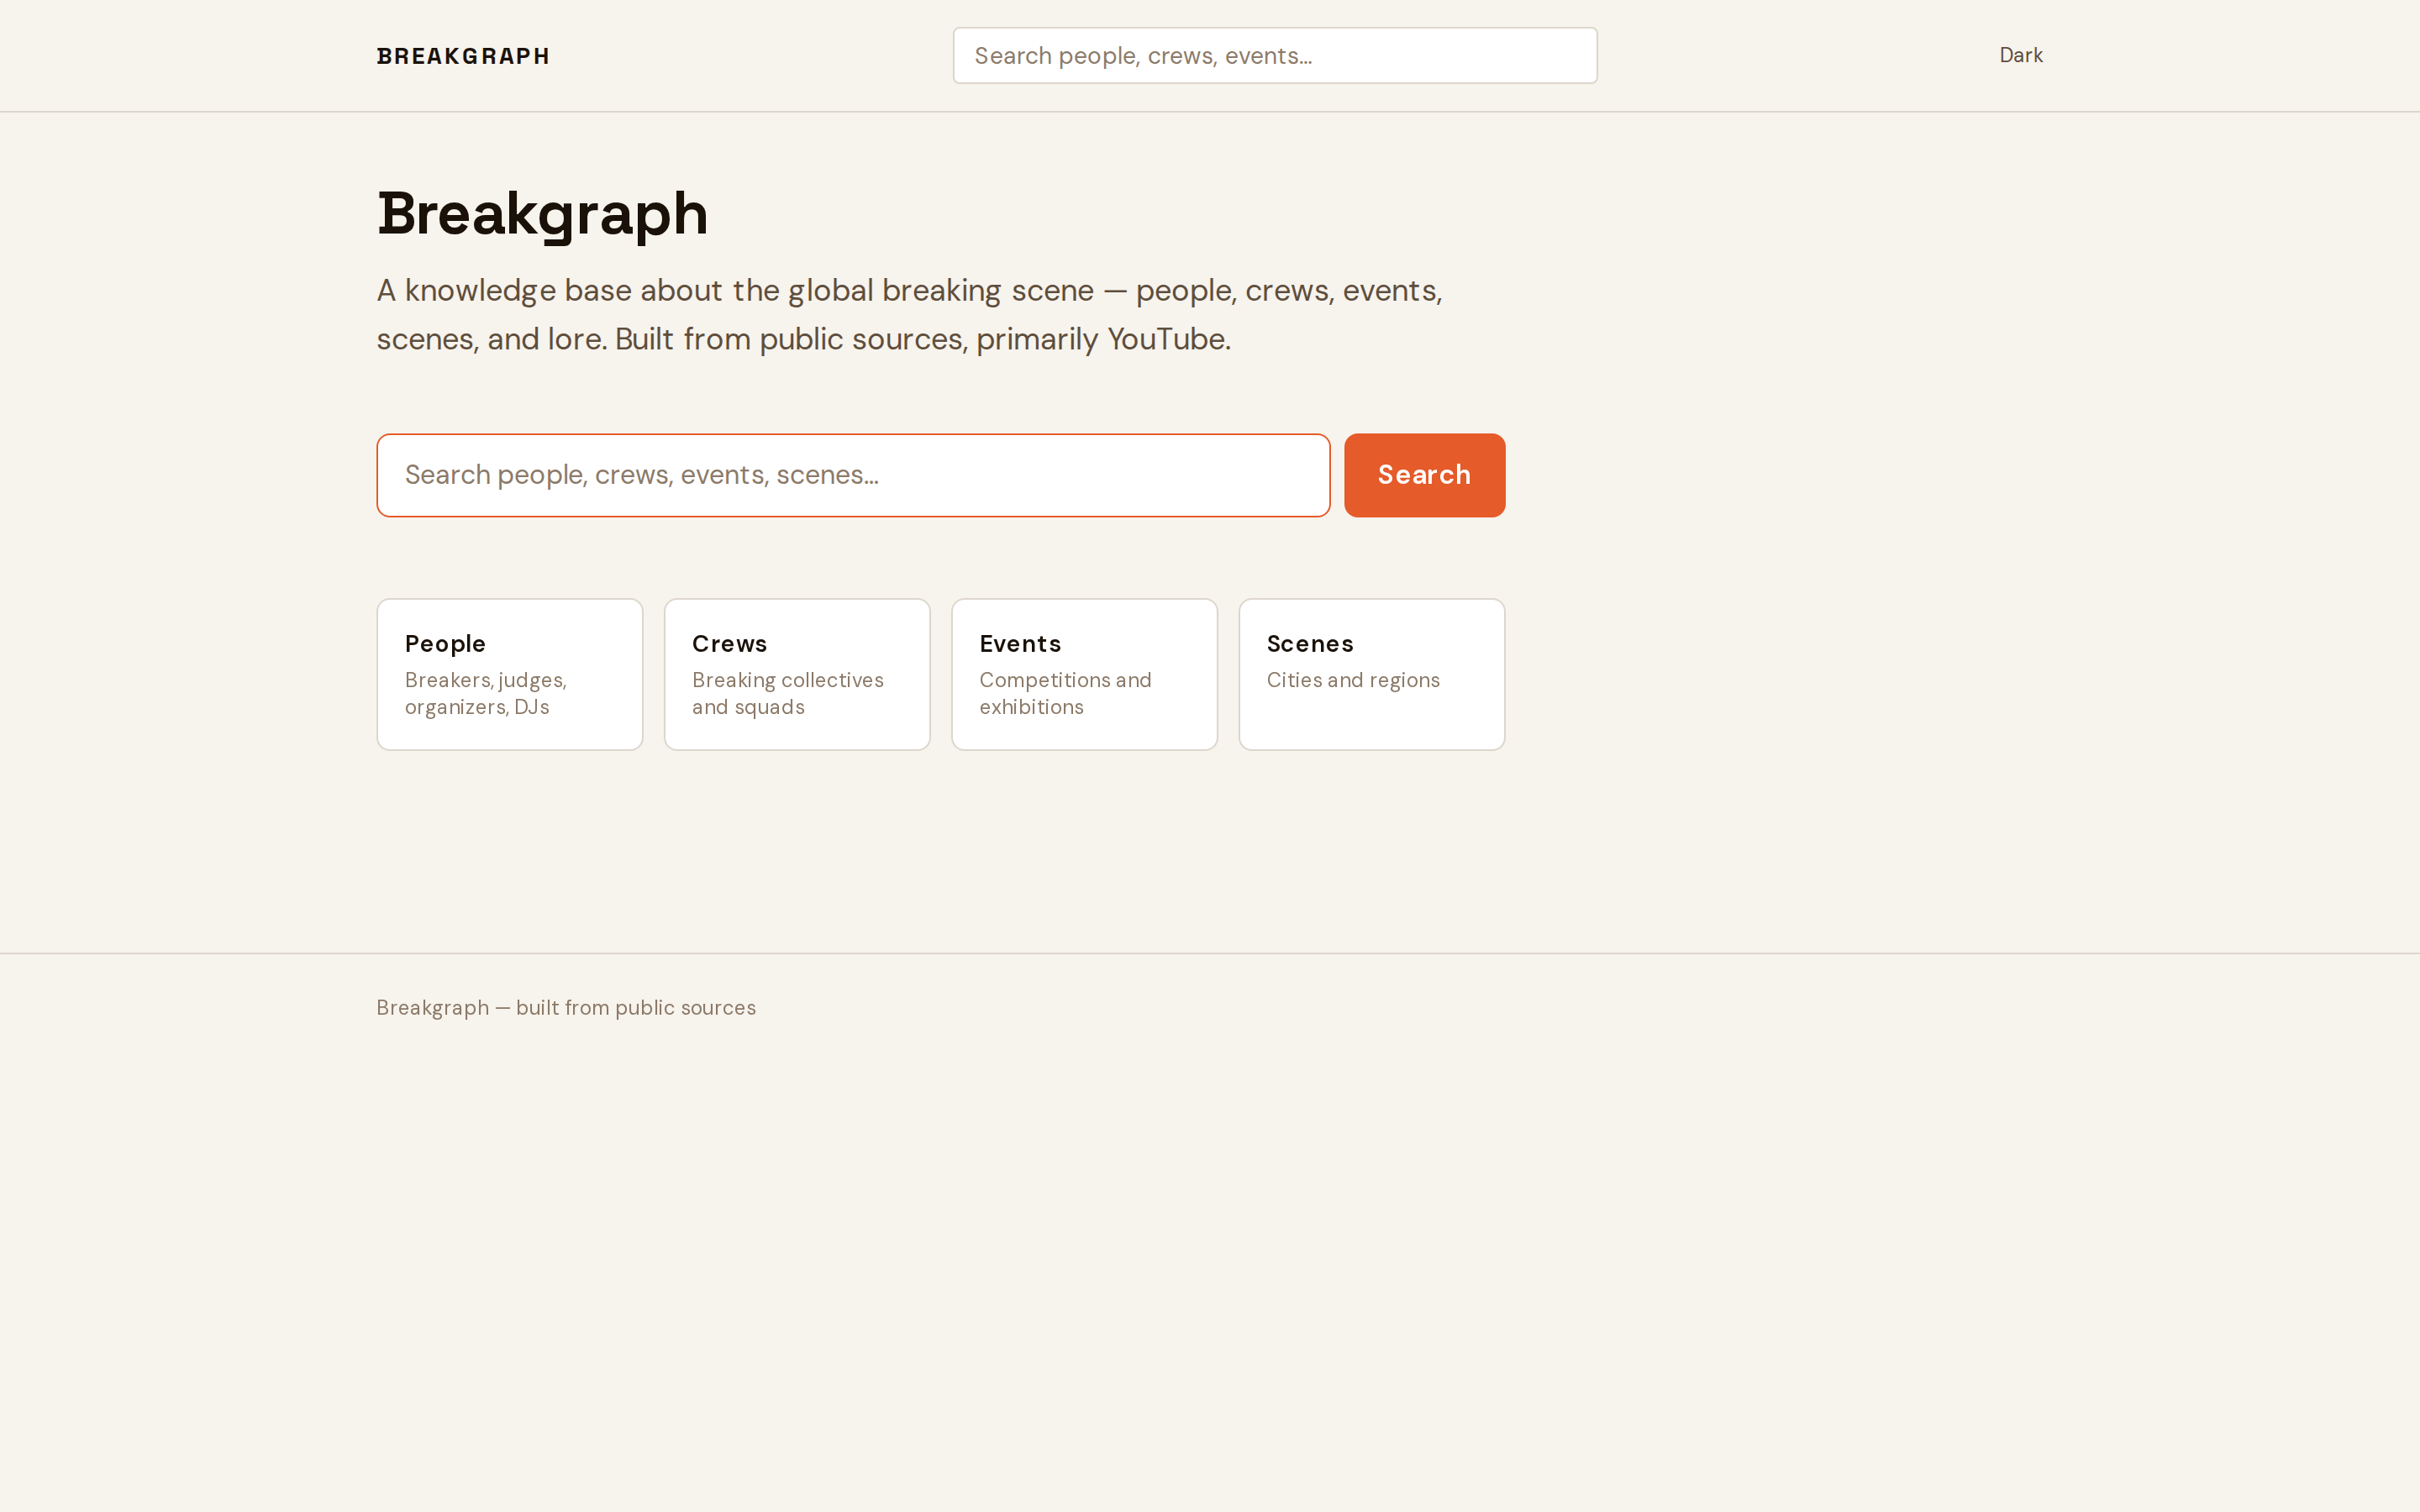Click the Scenes card heading
Screen dimensions: 2420x1512
(x=1309, y=643)
